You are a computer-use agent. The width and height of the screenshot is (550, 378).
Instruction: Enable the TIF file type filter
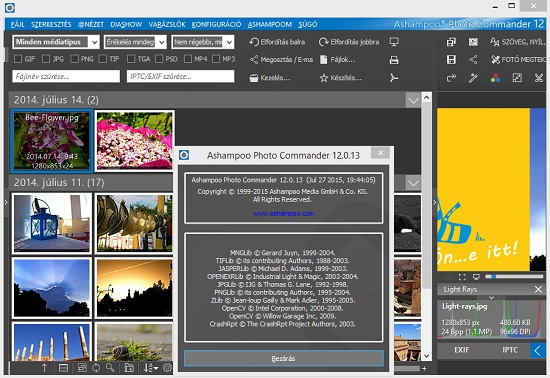(x=103, y=59)
